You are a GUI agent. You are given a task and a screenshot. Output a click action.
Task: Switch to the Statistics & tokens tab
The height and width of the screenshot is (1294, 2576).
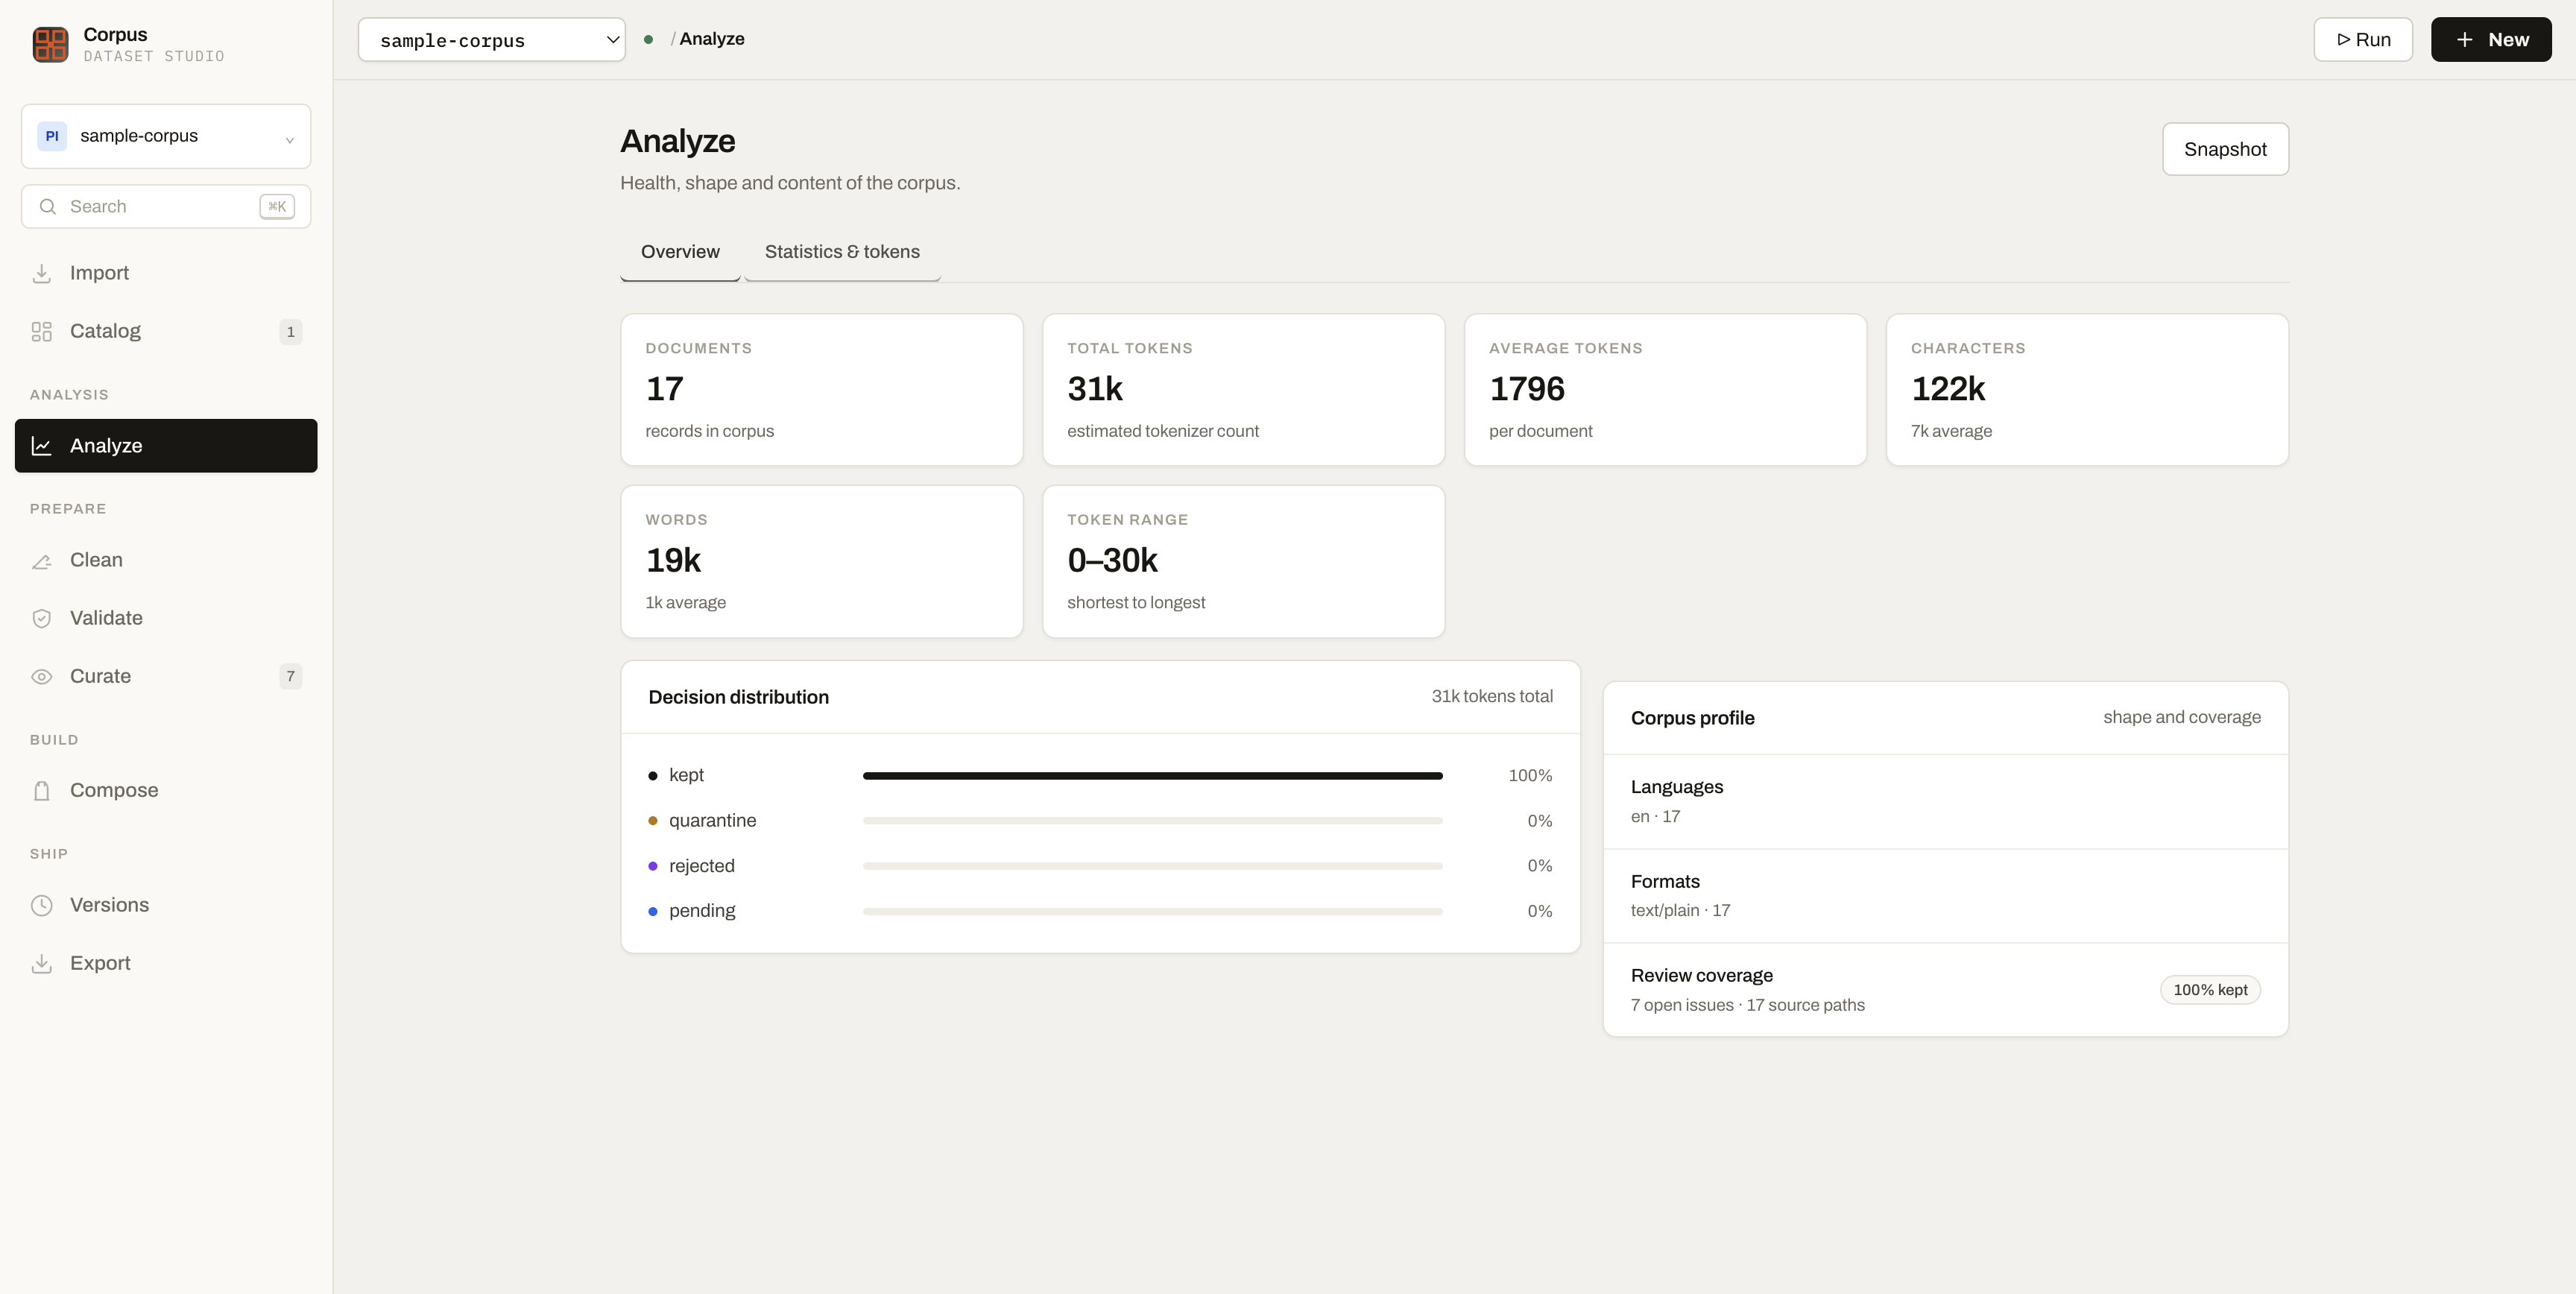tap(842, 252)
